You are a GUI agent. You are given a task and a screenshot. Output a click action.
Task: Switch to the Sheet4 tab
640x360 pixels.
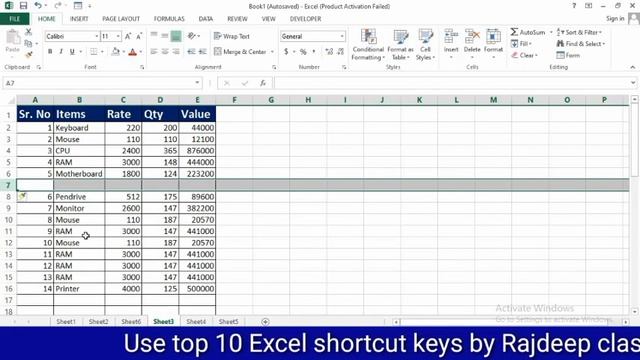pos(196,322)
